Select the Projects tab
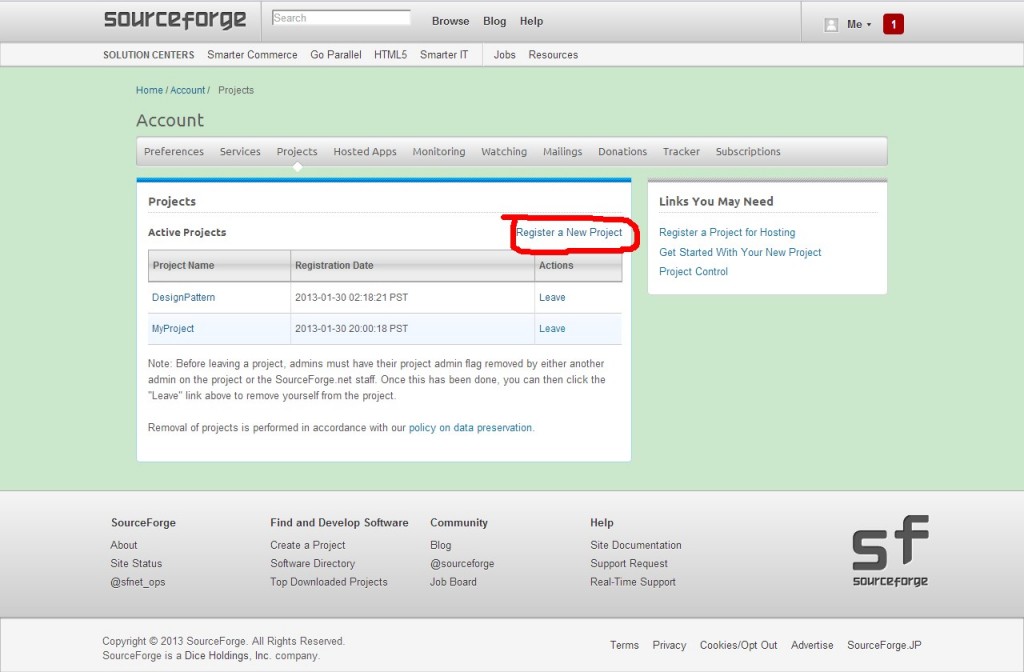This screenshot has width=1024, height=672. coord(296,152)
